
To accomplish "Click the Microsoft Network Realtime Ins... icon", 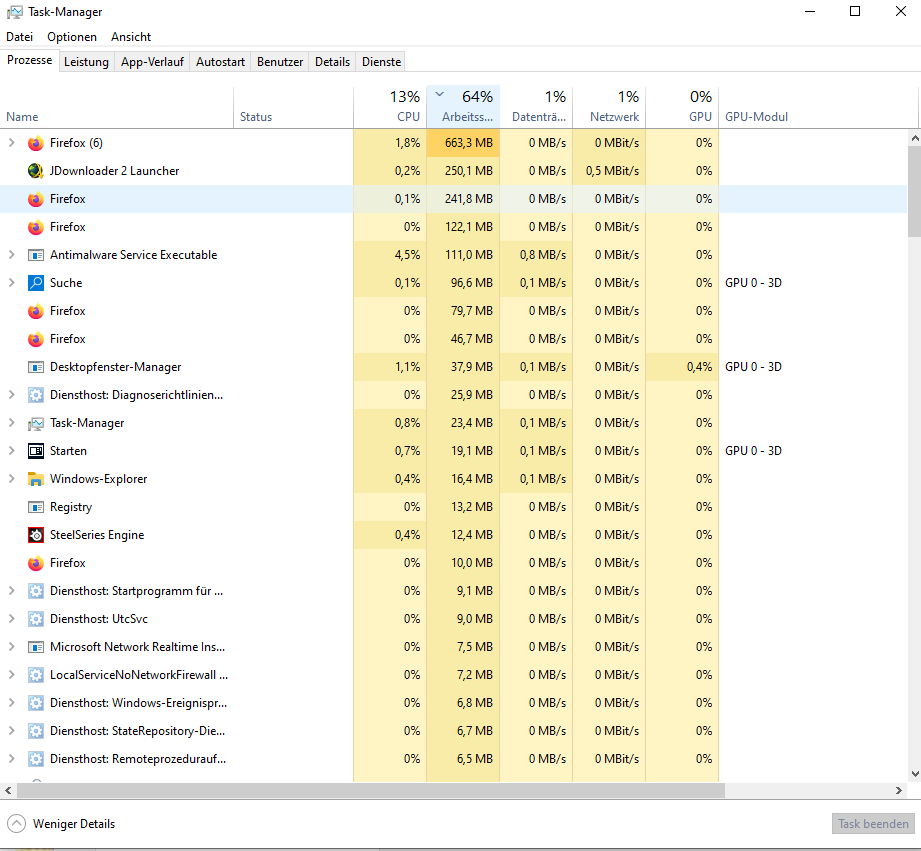I will tap(36, 647).
